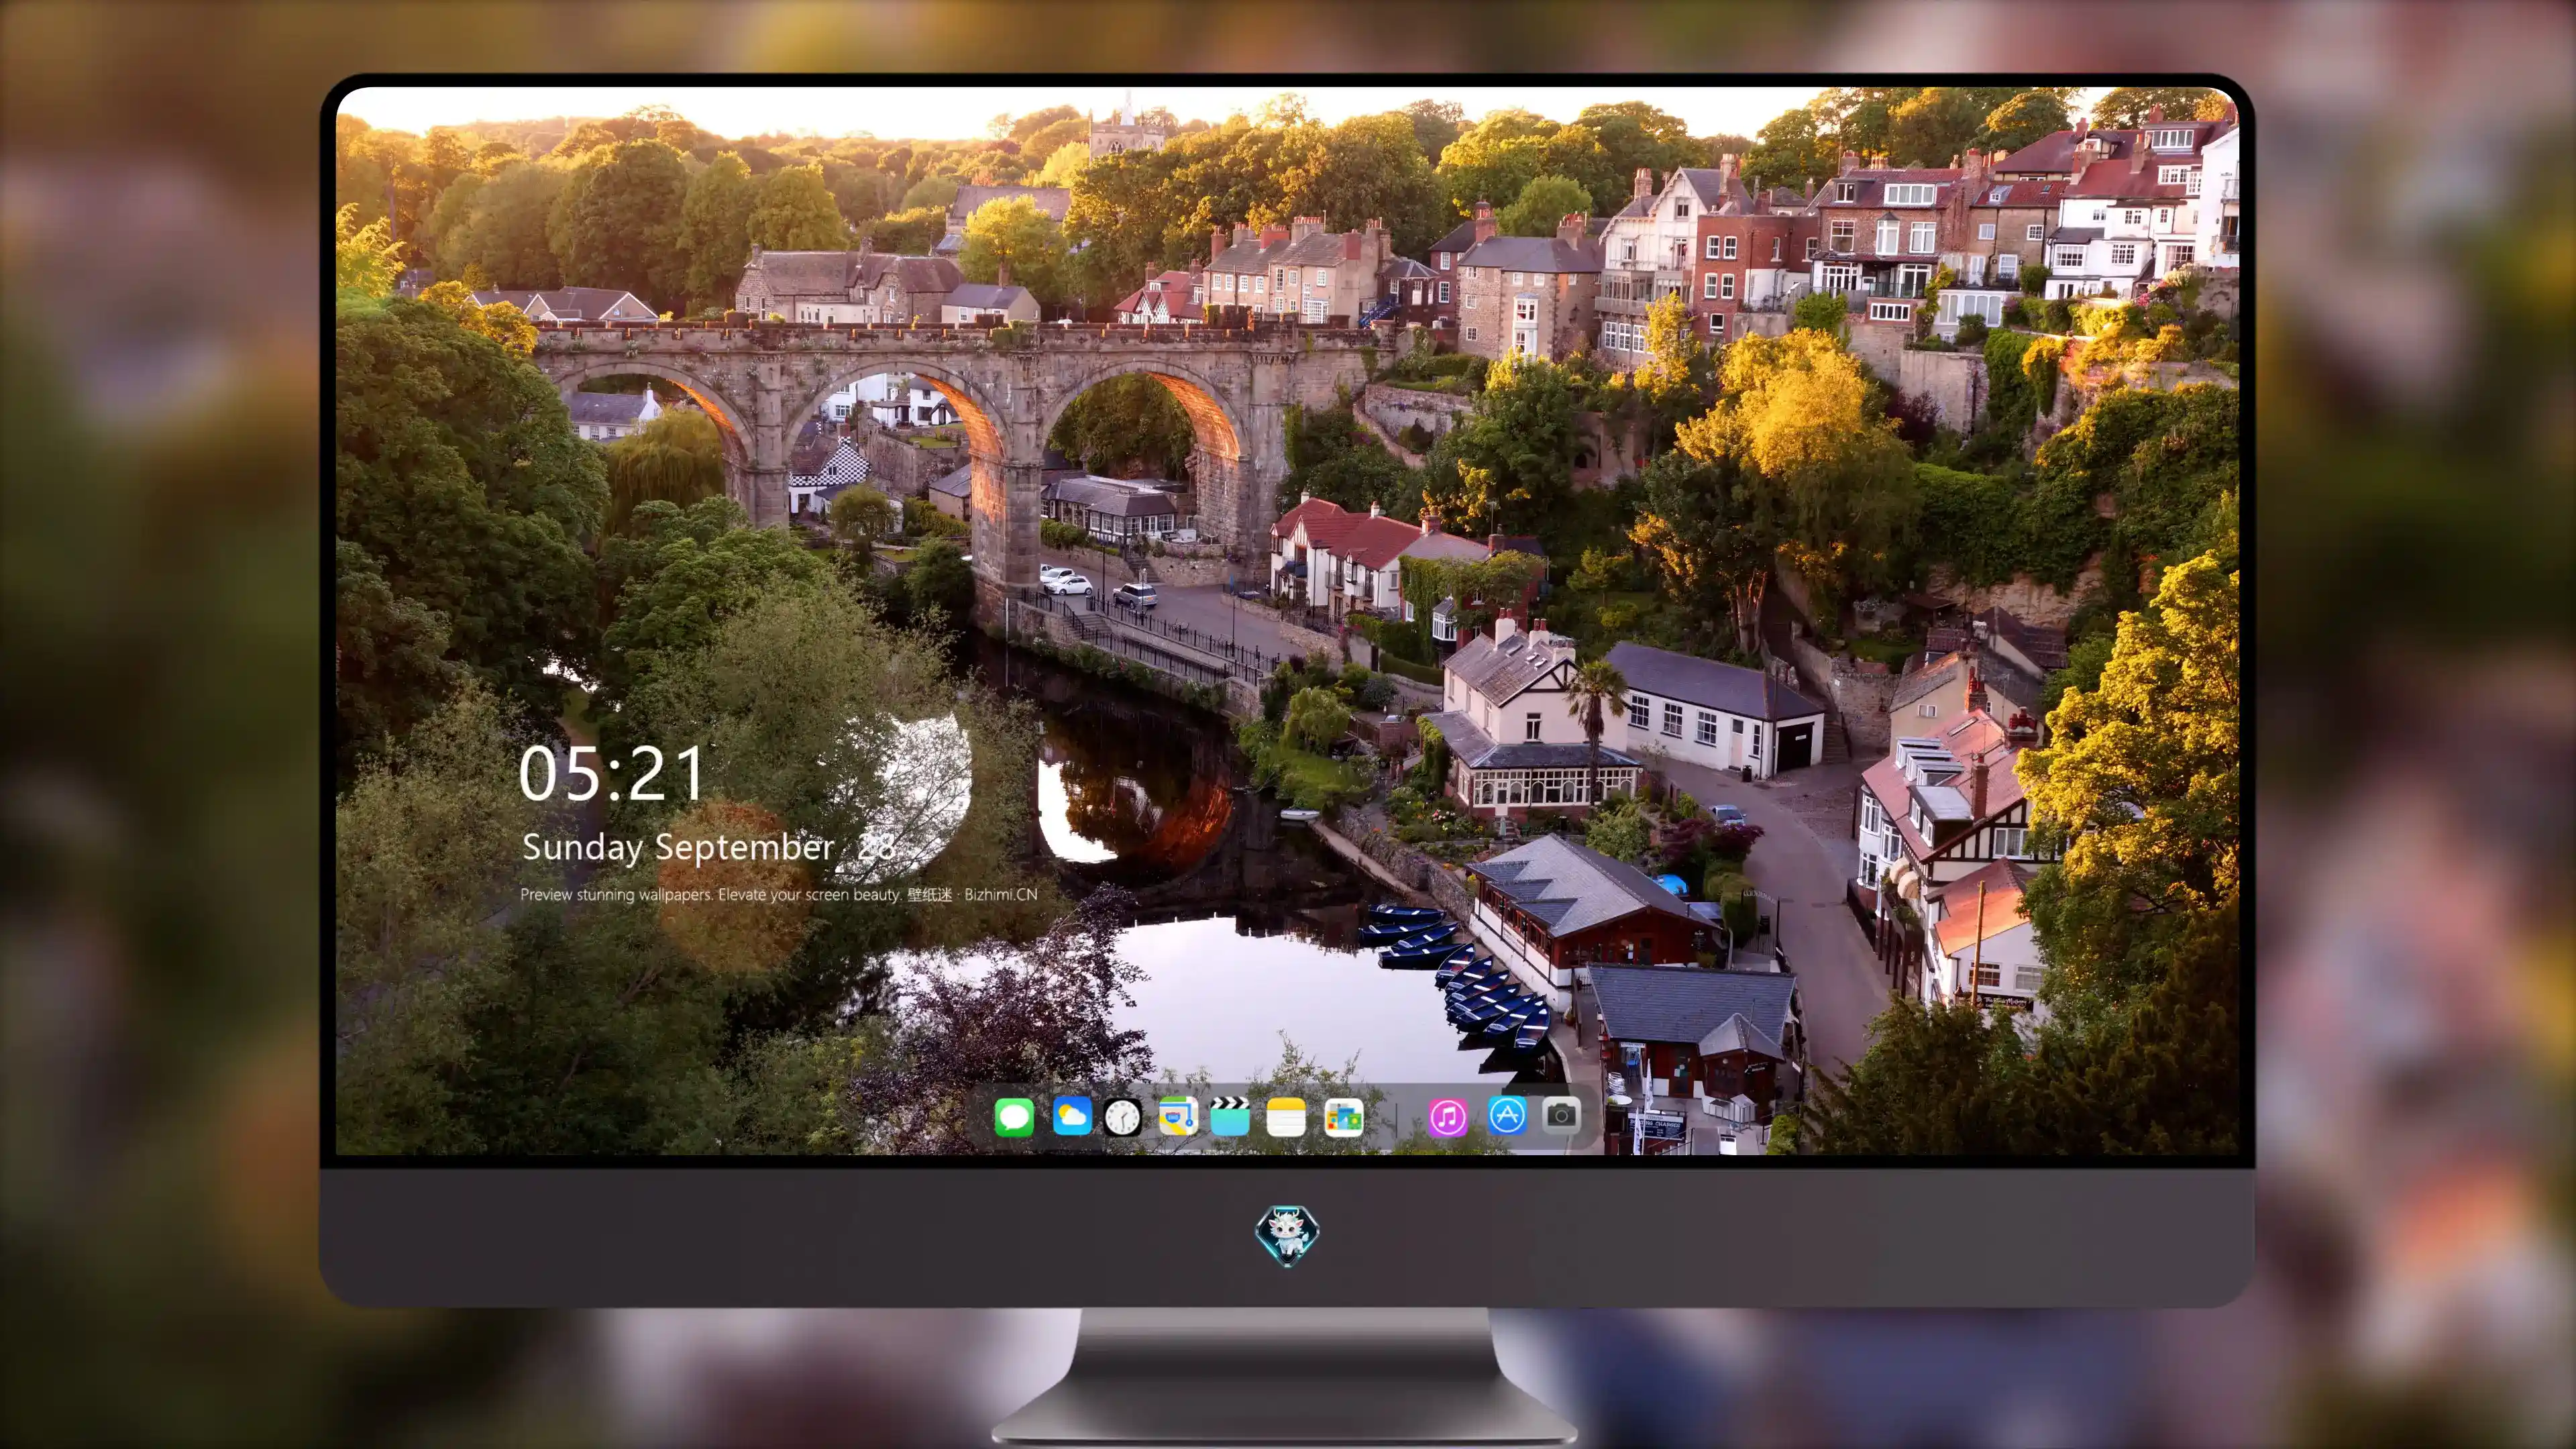Click the dragon logo on monitor chin

(x=1287, y=1236)
